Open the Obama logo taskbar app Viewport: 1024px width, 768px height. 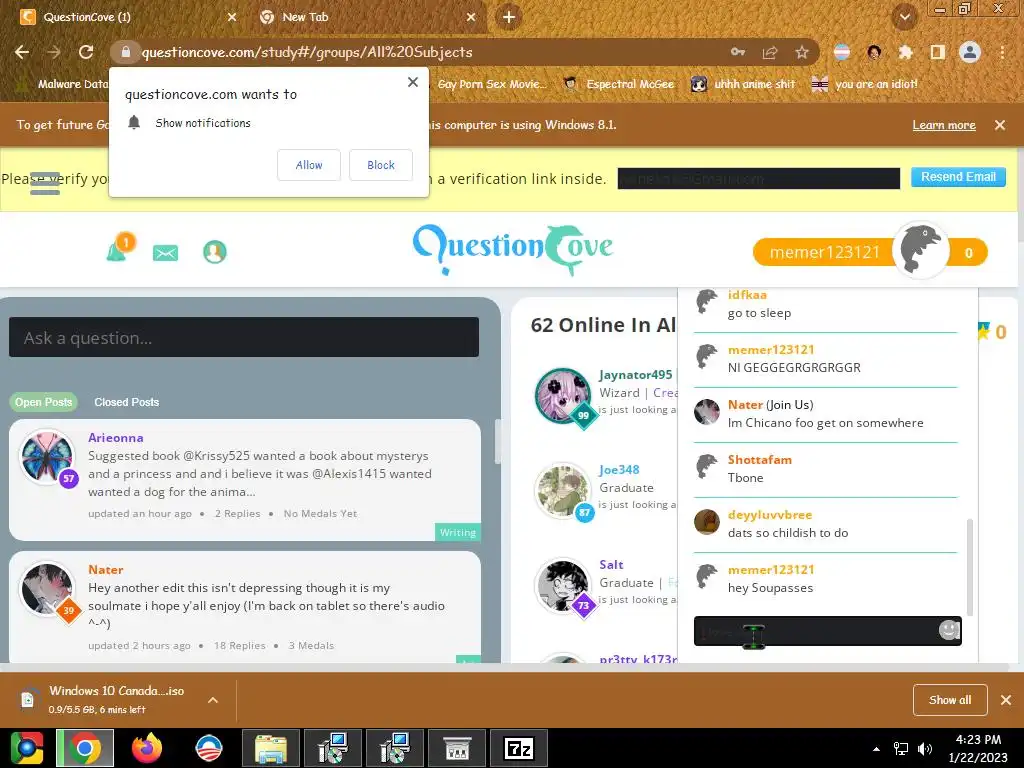click(209, 748)
